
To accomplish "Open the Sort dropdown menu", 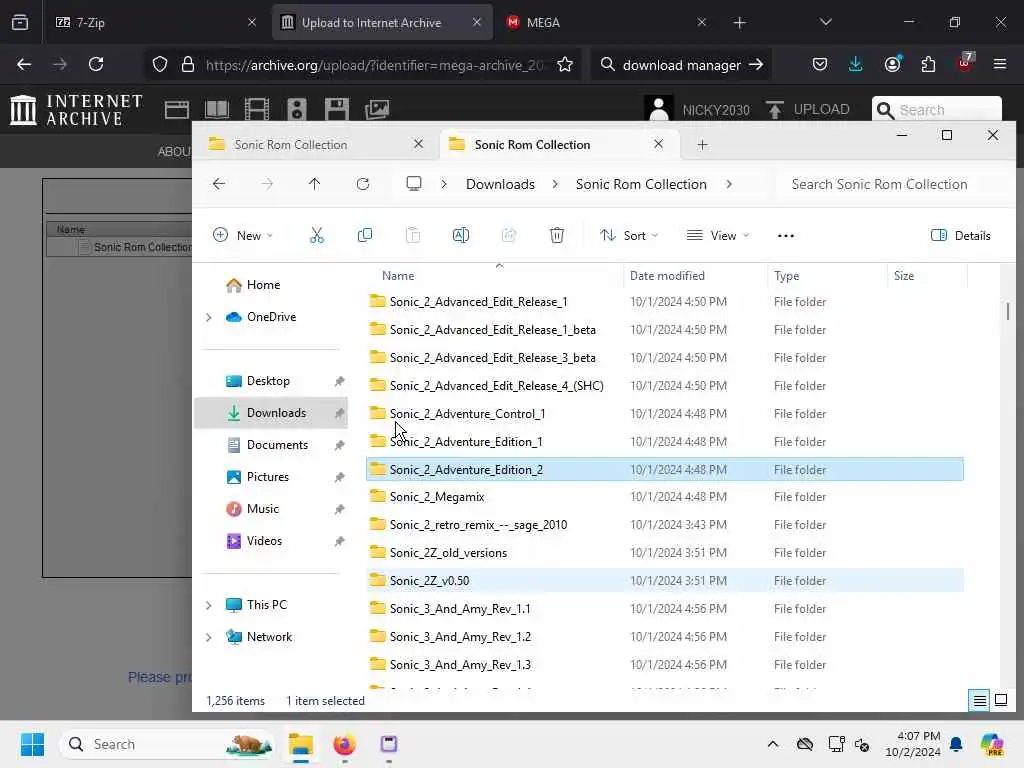I will point(628,235).
